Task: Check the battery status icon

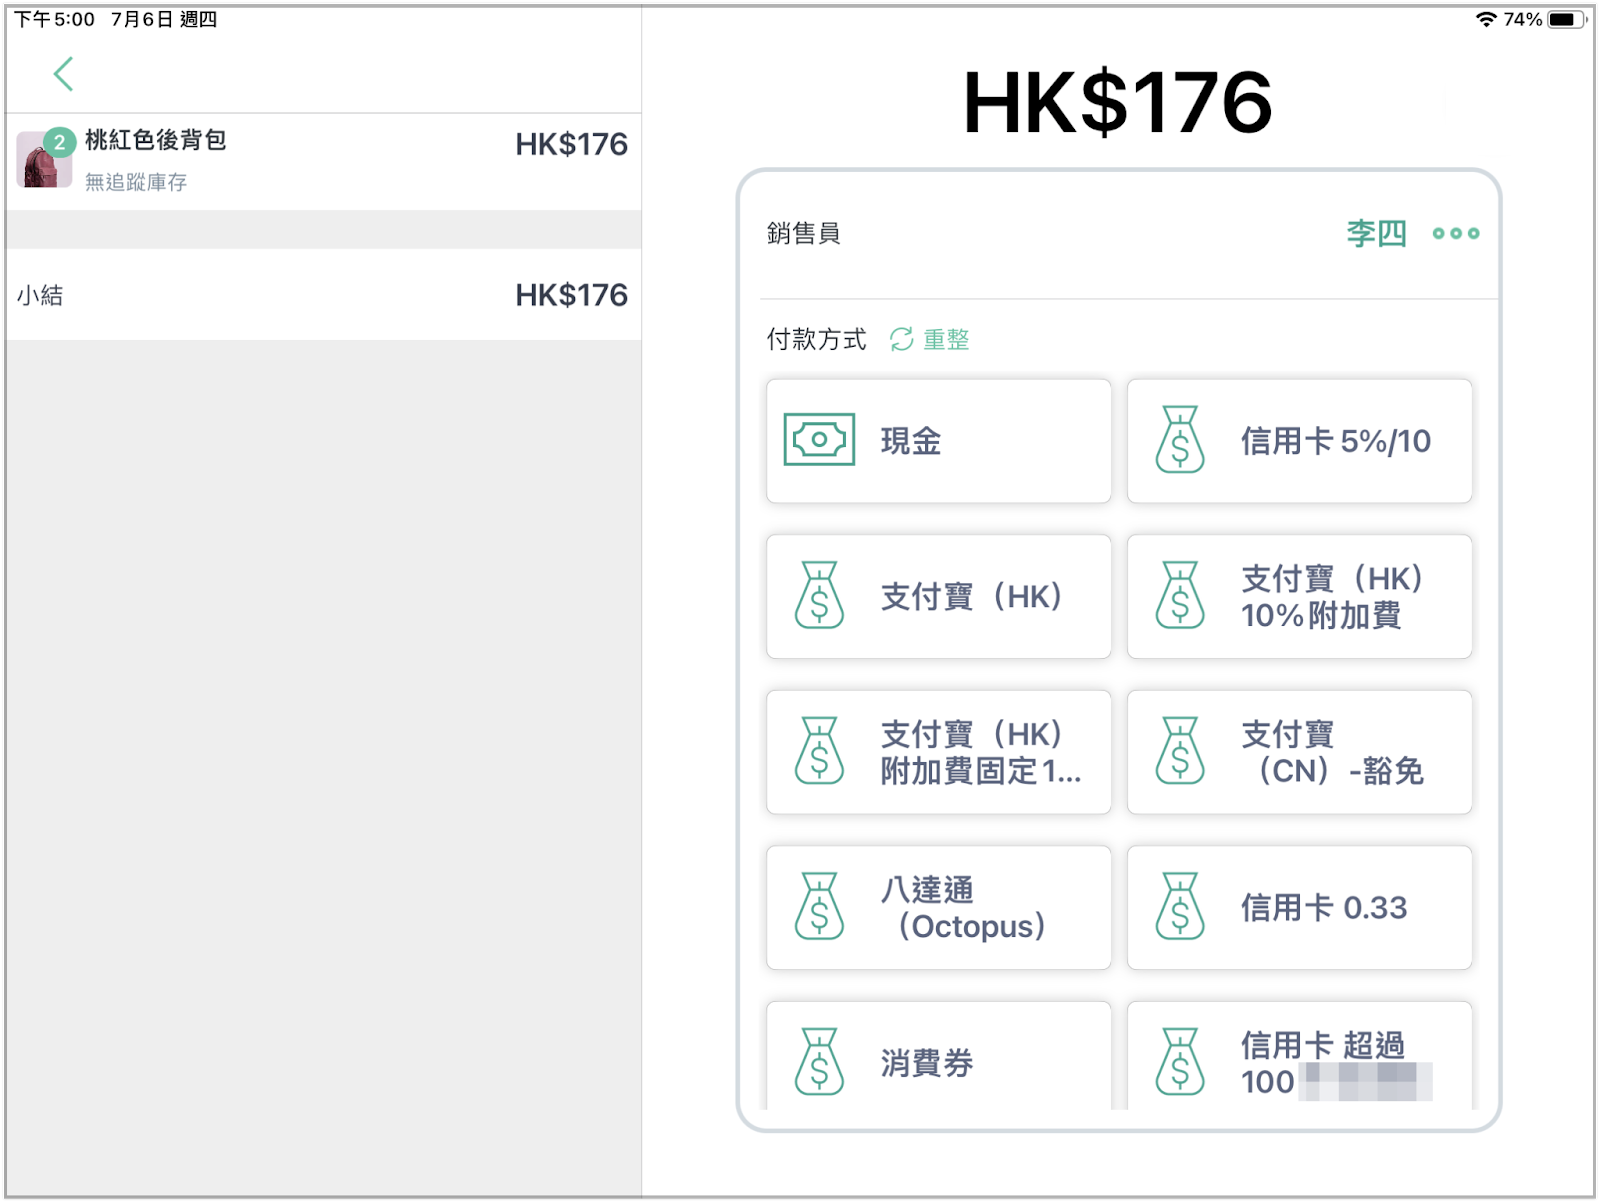Action: [x=1565, y=19]
